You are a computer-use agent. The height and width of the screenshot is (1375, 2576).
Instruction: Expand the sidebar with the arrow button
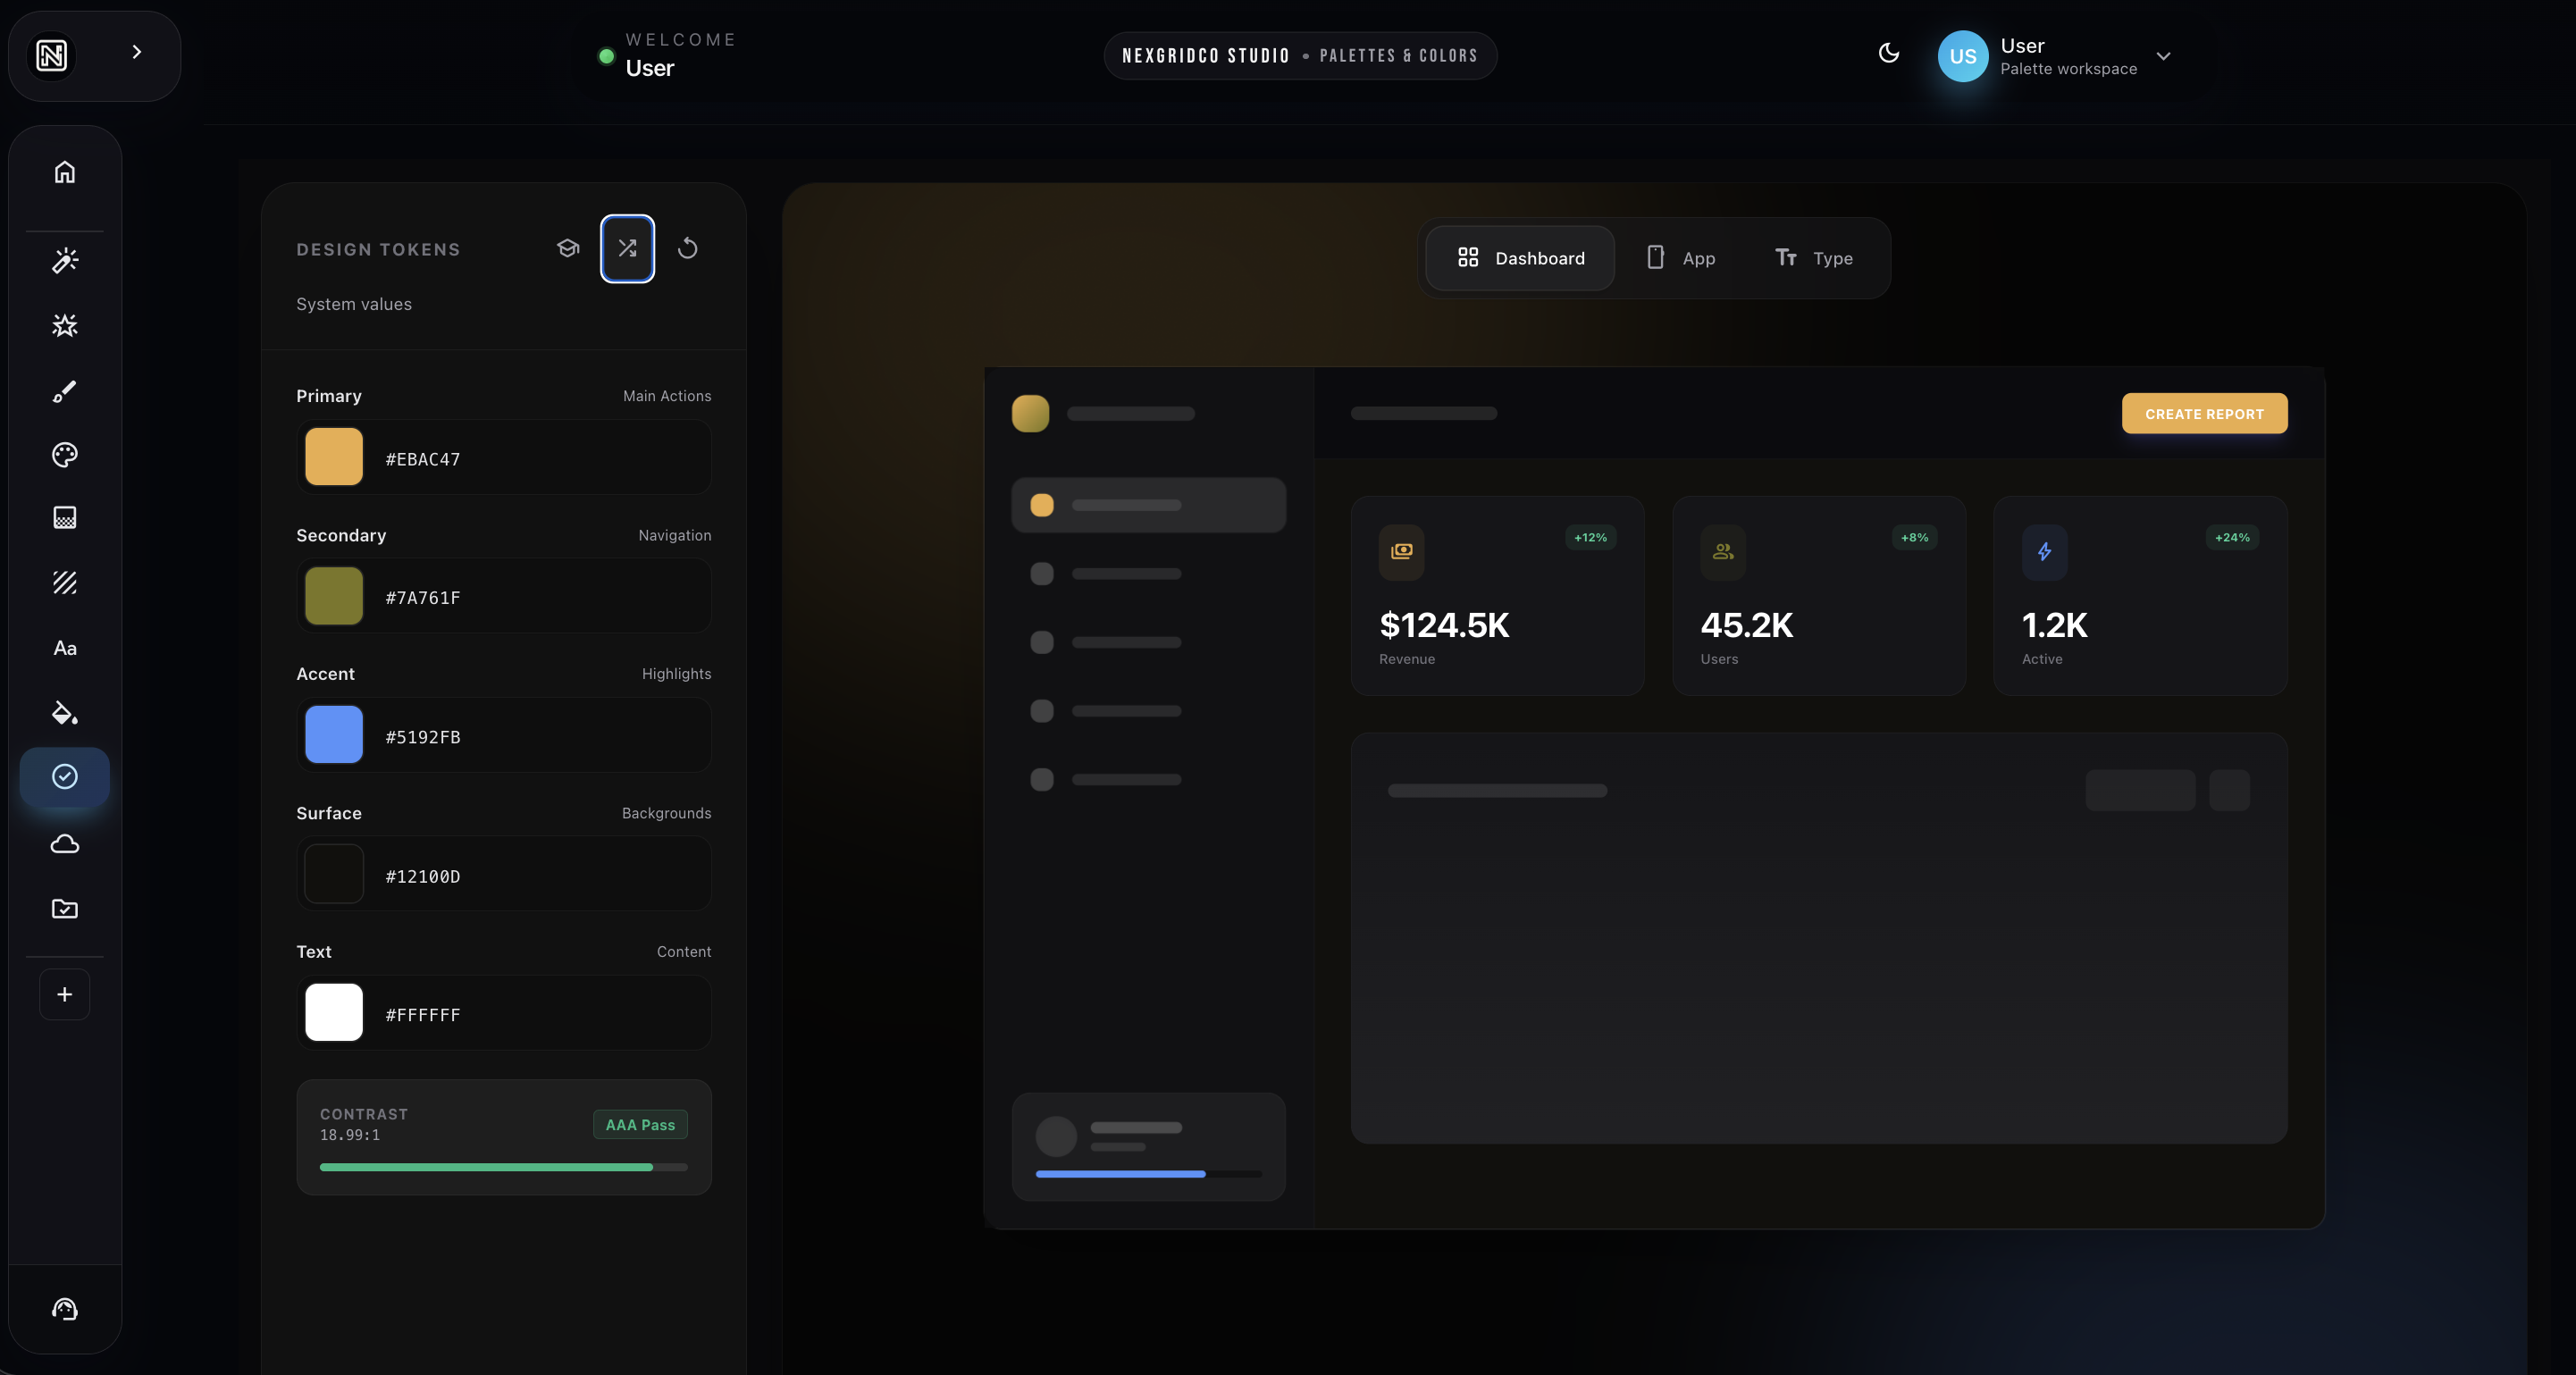137,52
